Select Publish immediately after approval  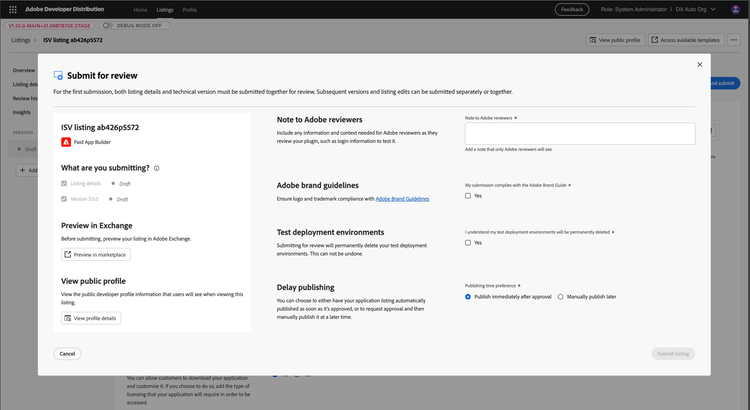[468, 297]
